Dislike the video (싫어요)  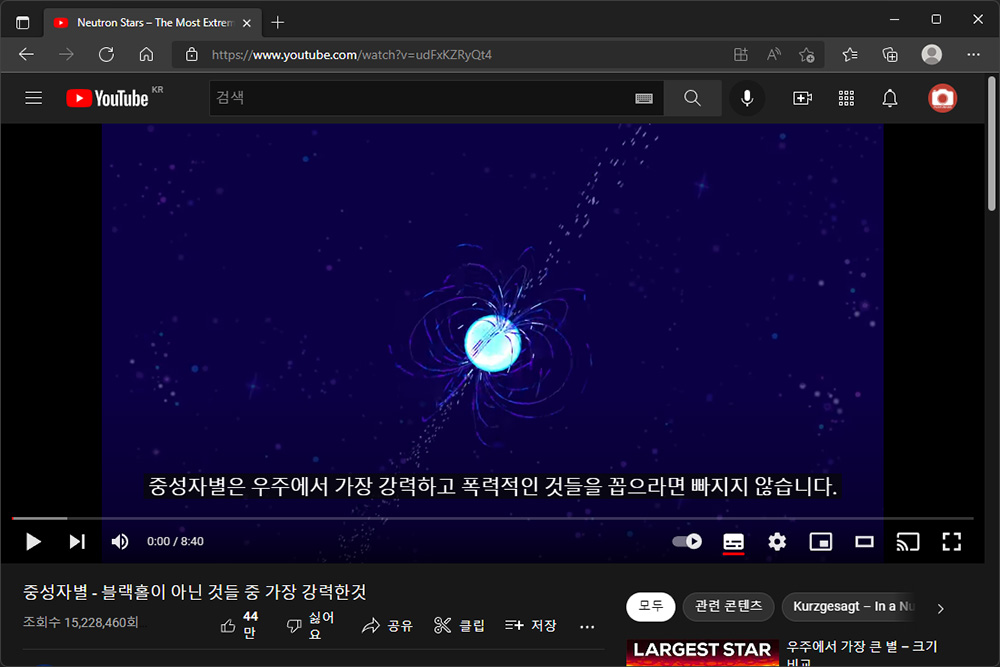[x=311, y=626]
